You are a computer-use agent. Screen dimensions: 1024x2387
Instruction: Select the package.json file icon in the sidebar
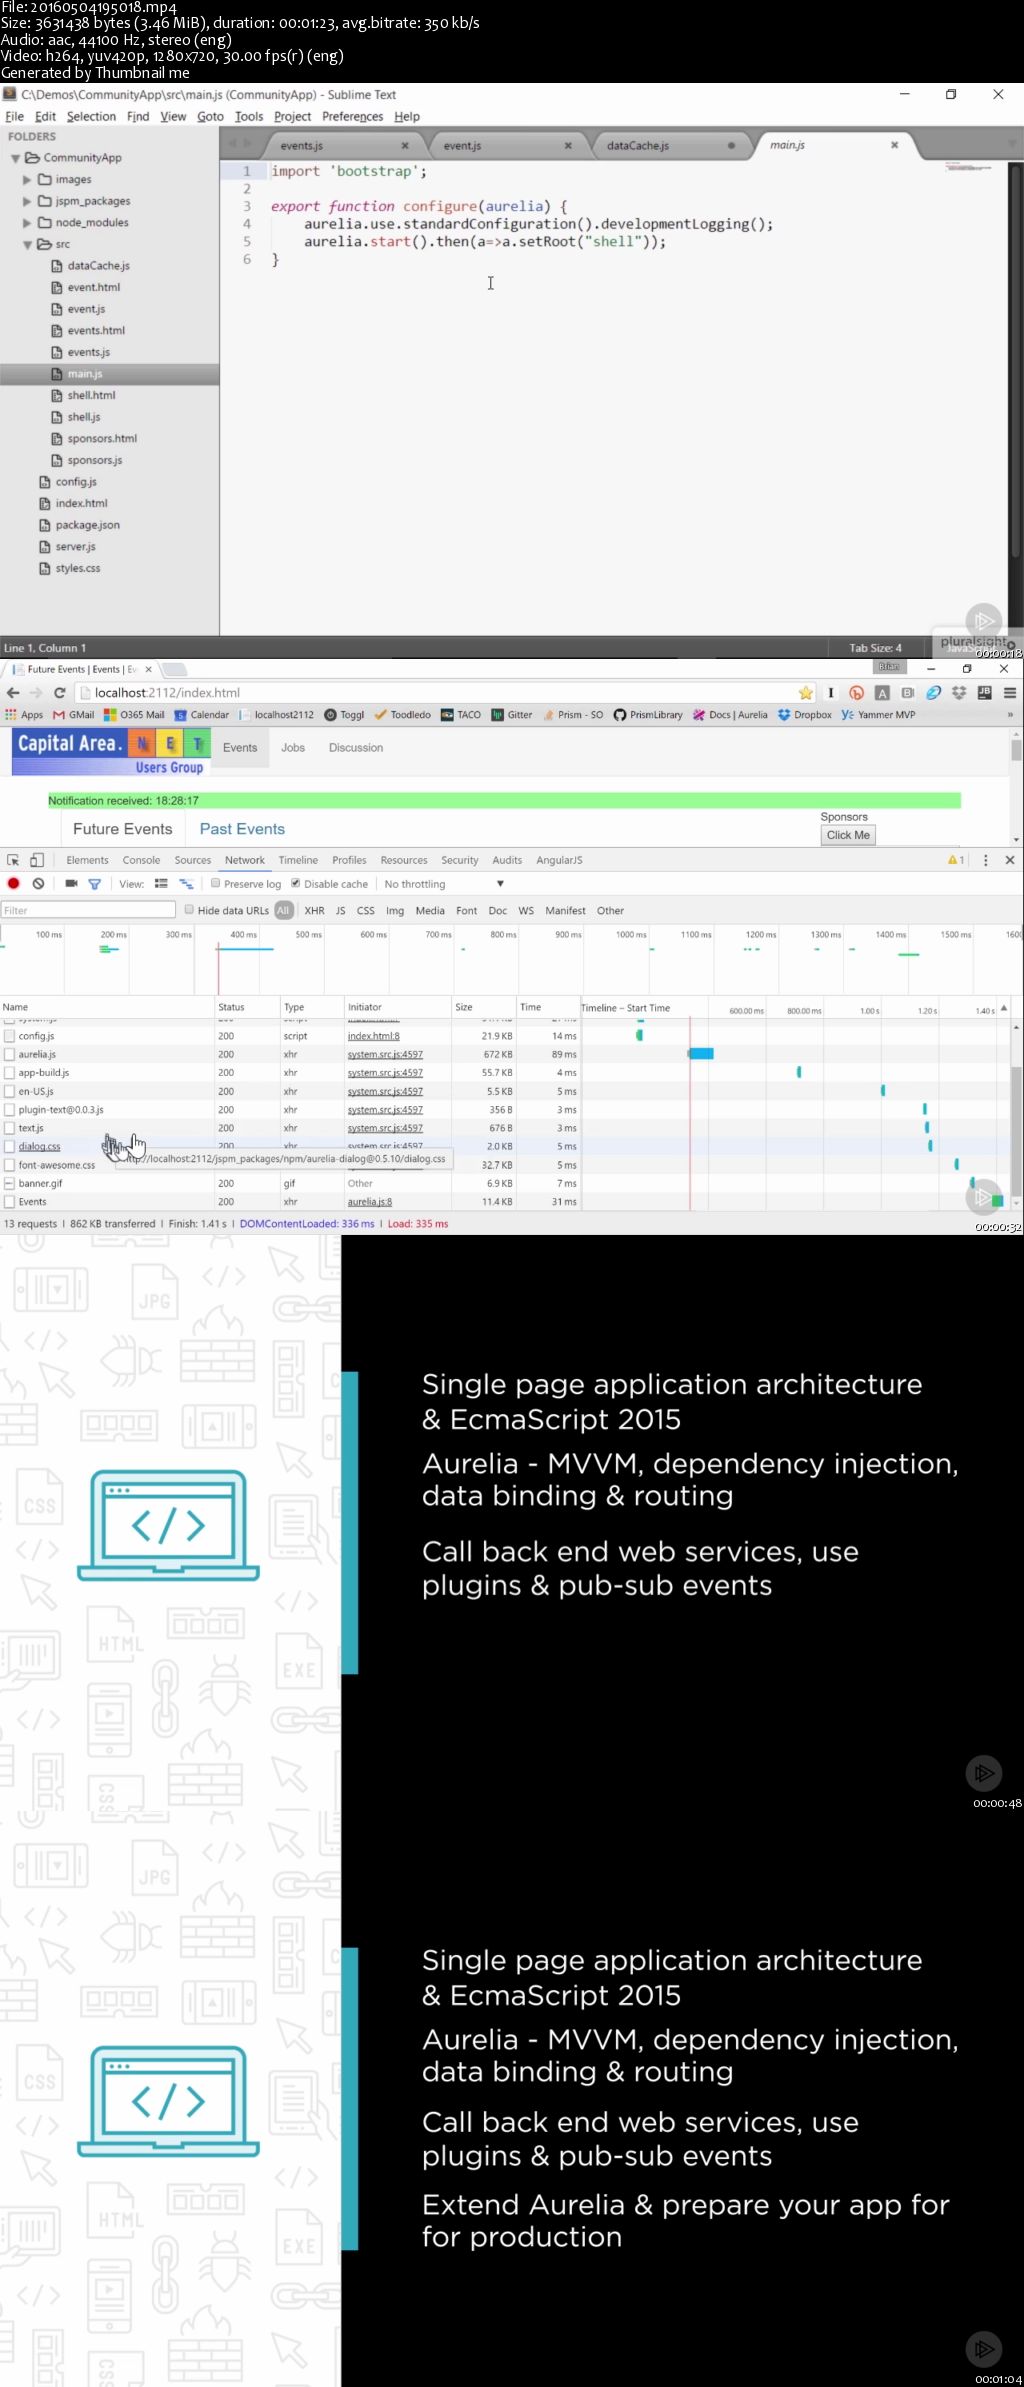click(44, 525)
